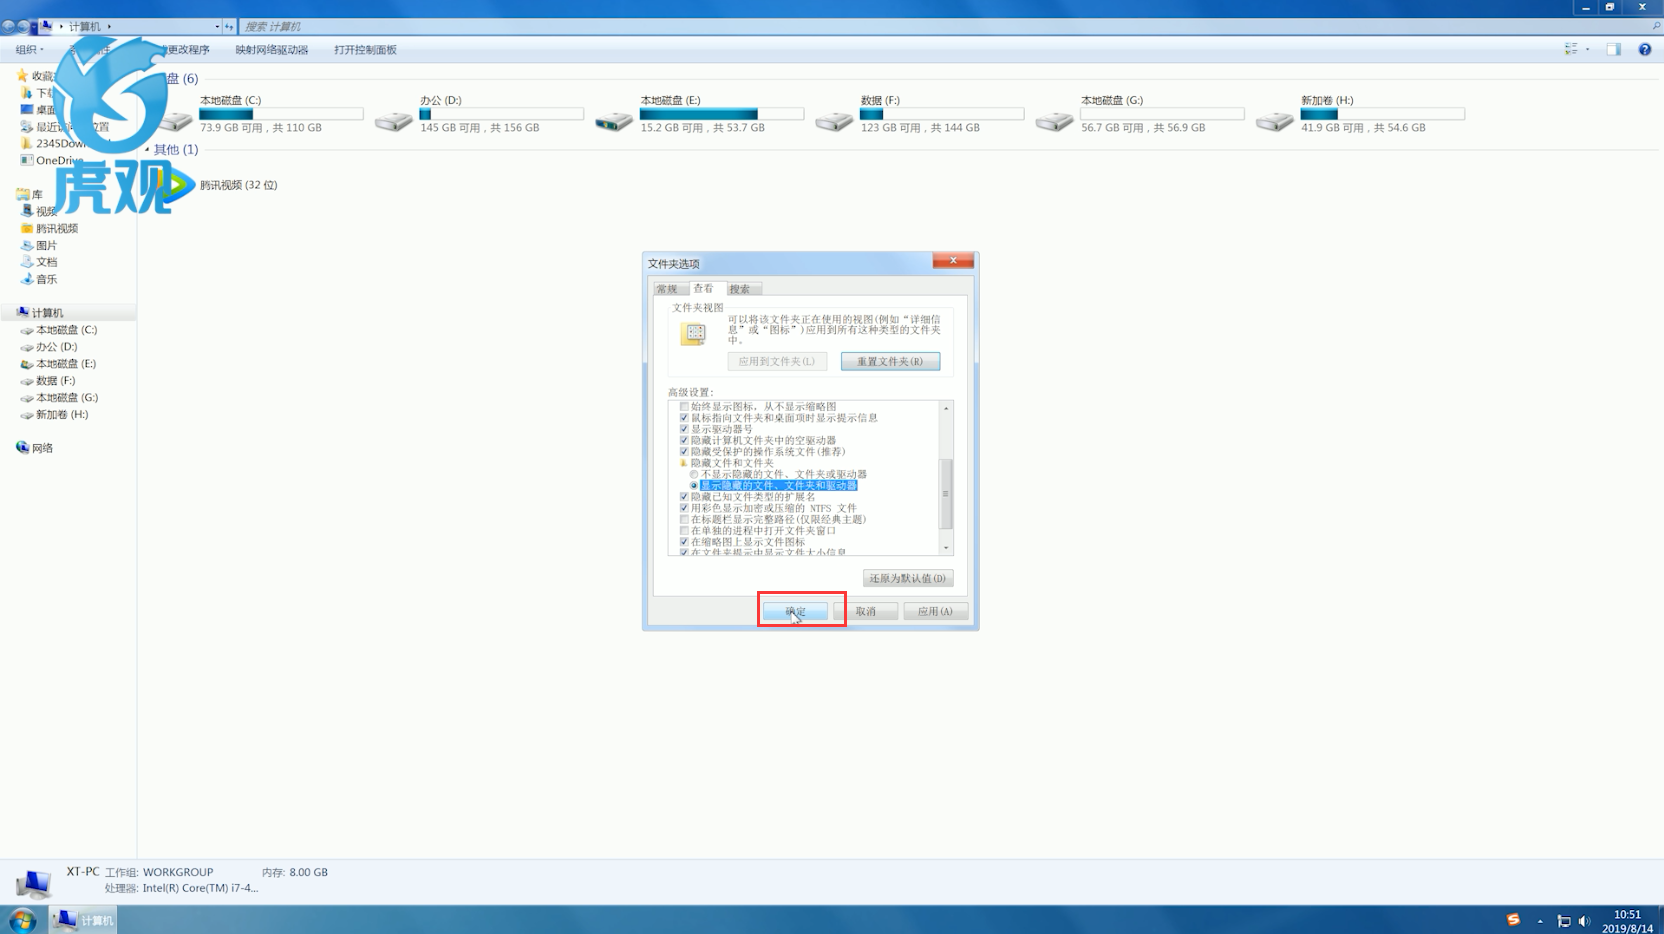Select 文档 library in sidebar

[x=39, y=262]
